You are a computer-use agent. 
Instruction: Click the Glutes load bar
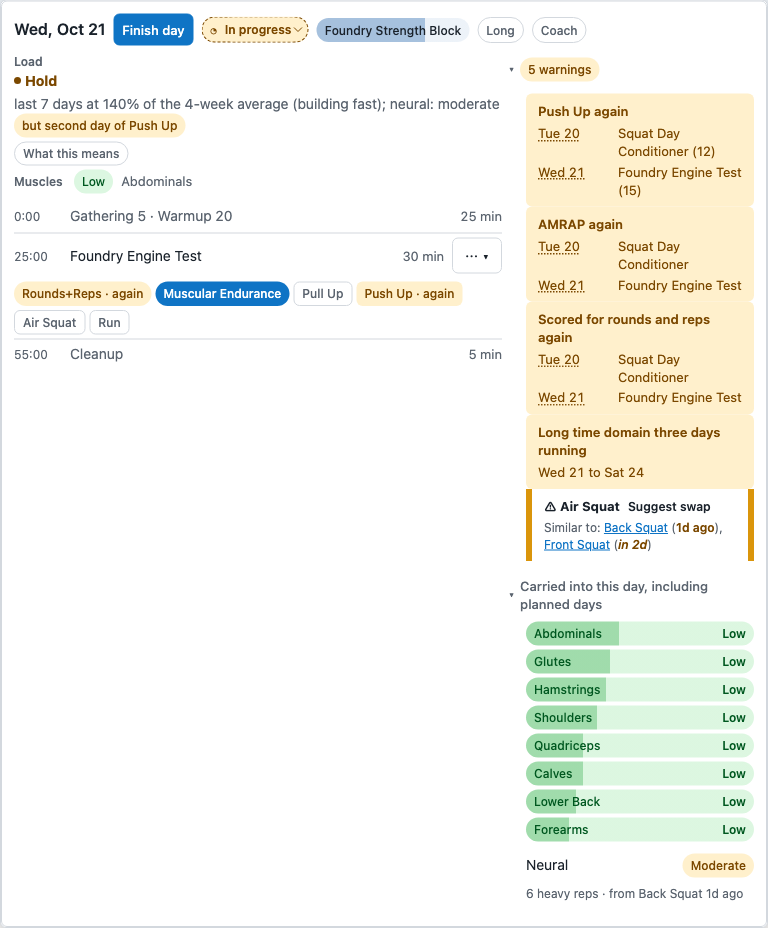click(640, 662)
